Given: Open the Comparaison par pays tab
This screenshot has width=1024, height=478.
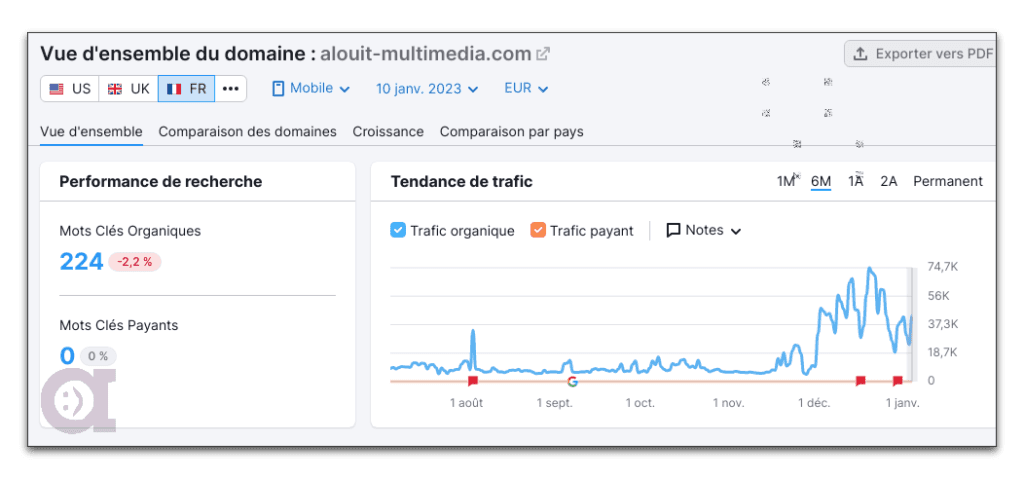Looking at the screenshot, I should (511, 131).
